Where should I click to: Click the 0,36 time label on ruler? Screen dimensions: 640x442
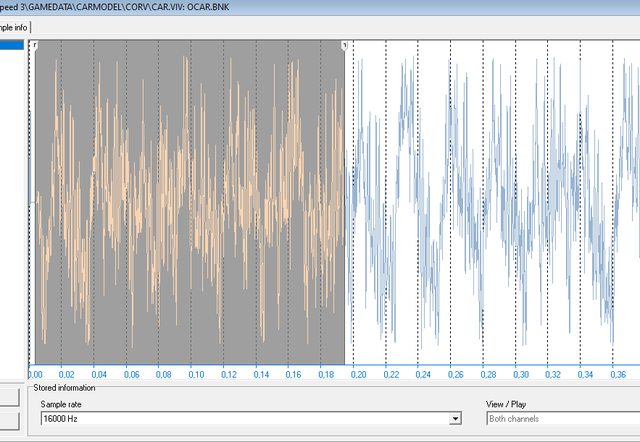(x=618, y=374)
